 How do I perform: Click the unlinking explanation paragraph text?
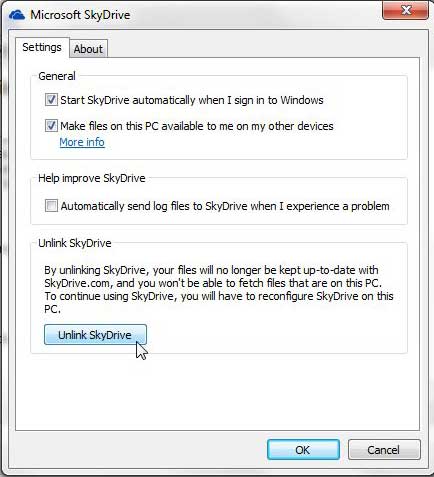(219, 289)
